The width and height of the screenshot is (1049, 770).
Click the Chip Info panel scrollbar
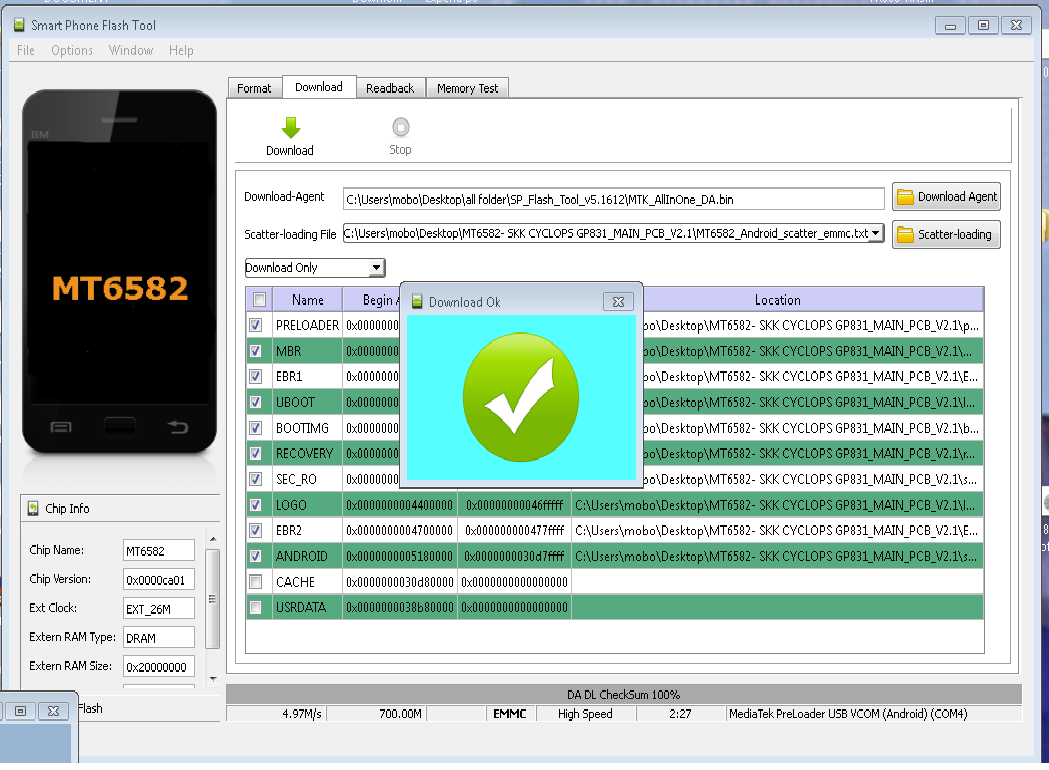pyautogui.click(x=212, y=600)
